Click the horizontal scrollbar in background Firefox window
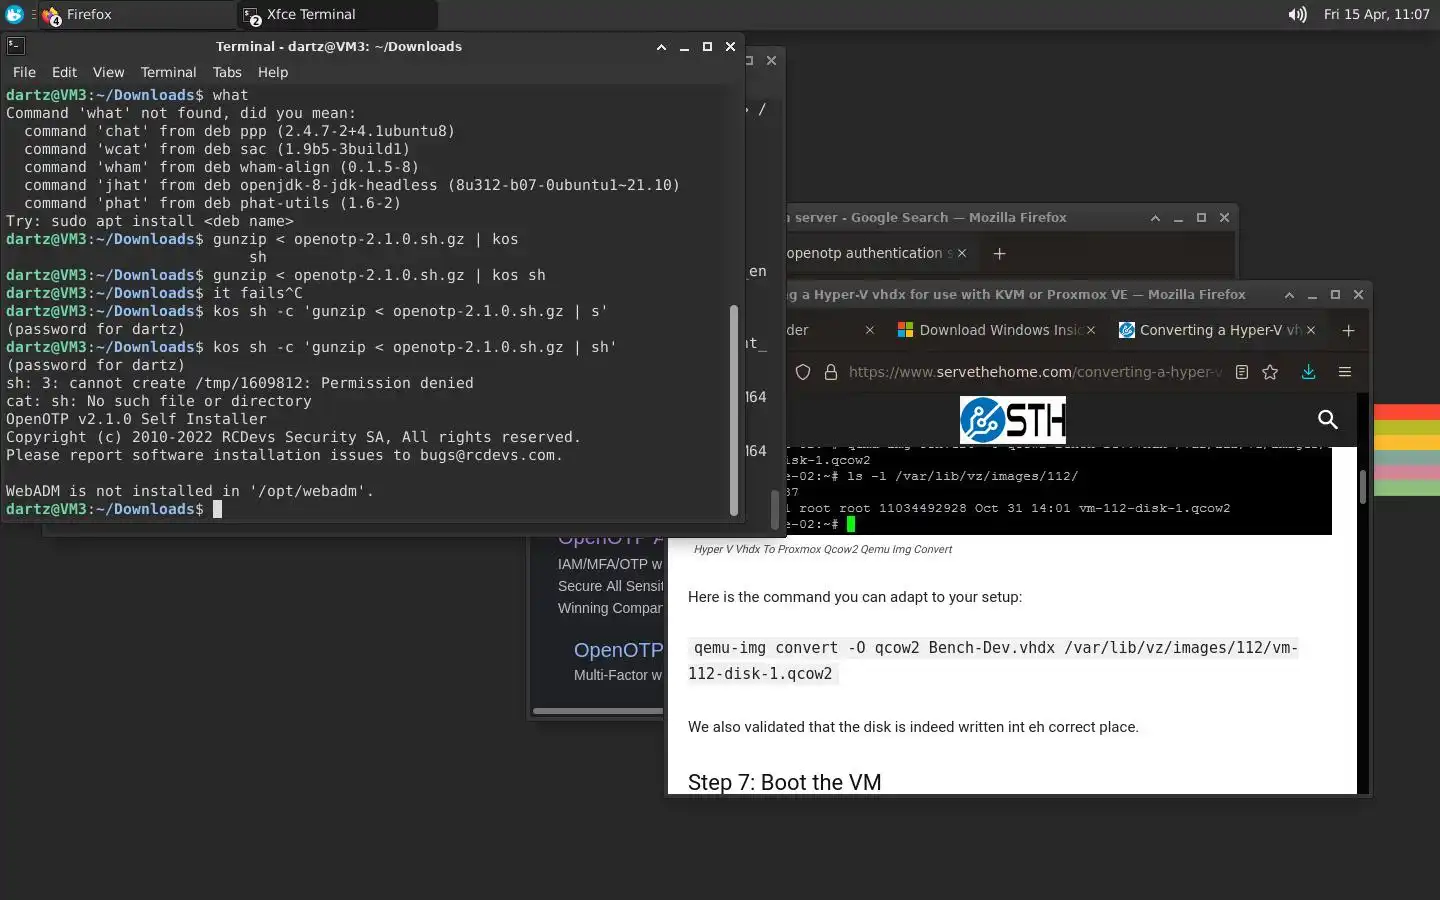The image size is (1440, 900). point(598,711)
